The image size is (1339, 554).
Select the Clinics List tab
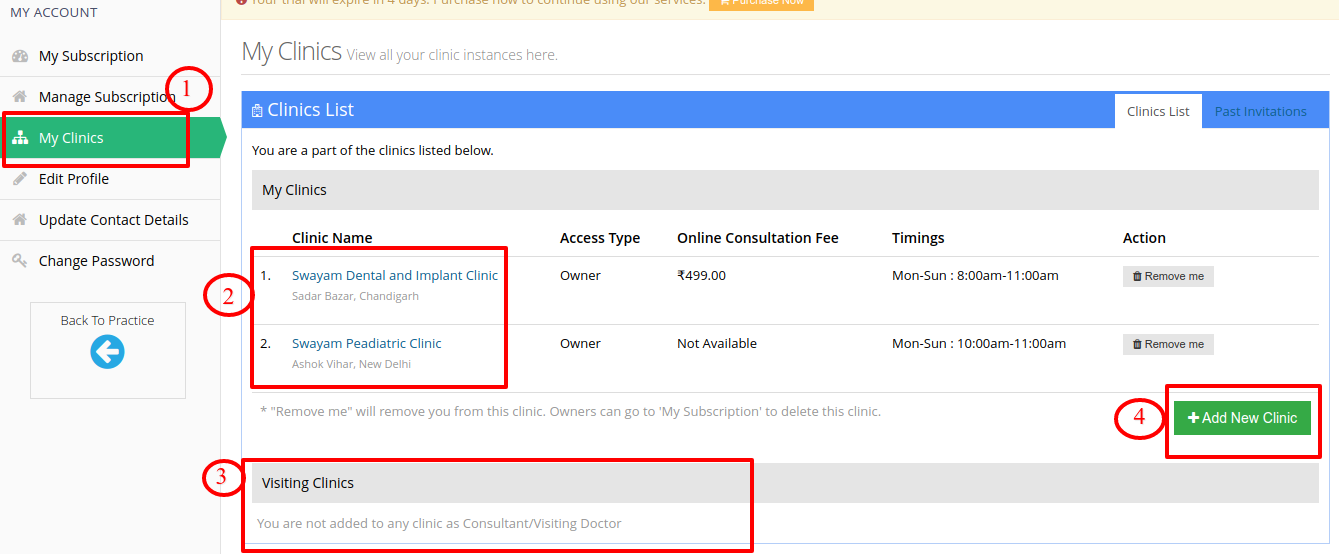point(1158,111)
